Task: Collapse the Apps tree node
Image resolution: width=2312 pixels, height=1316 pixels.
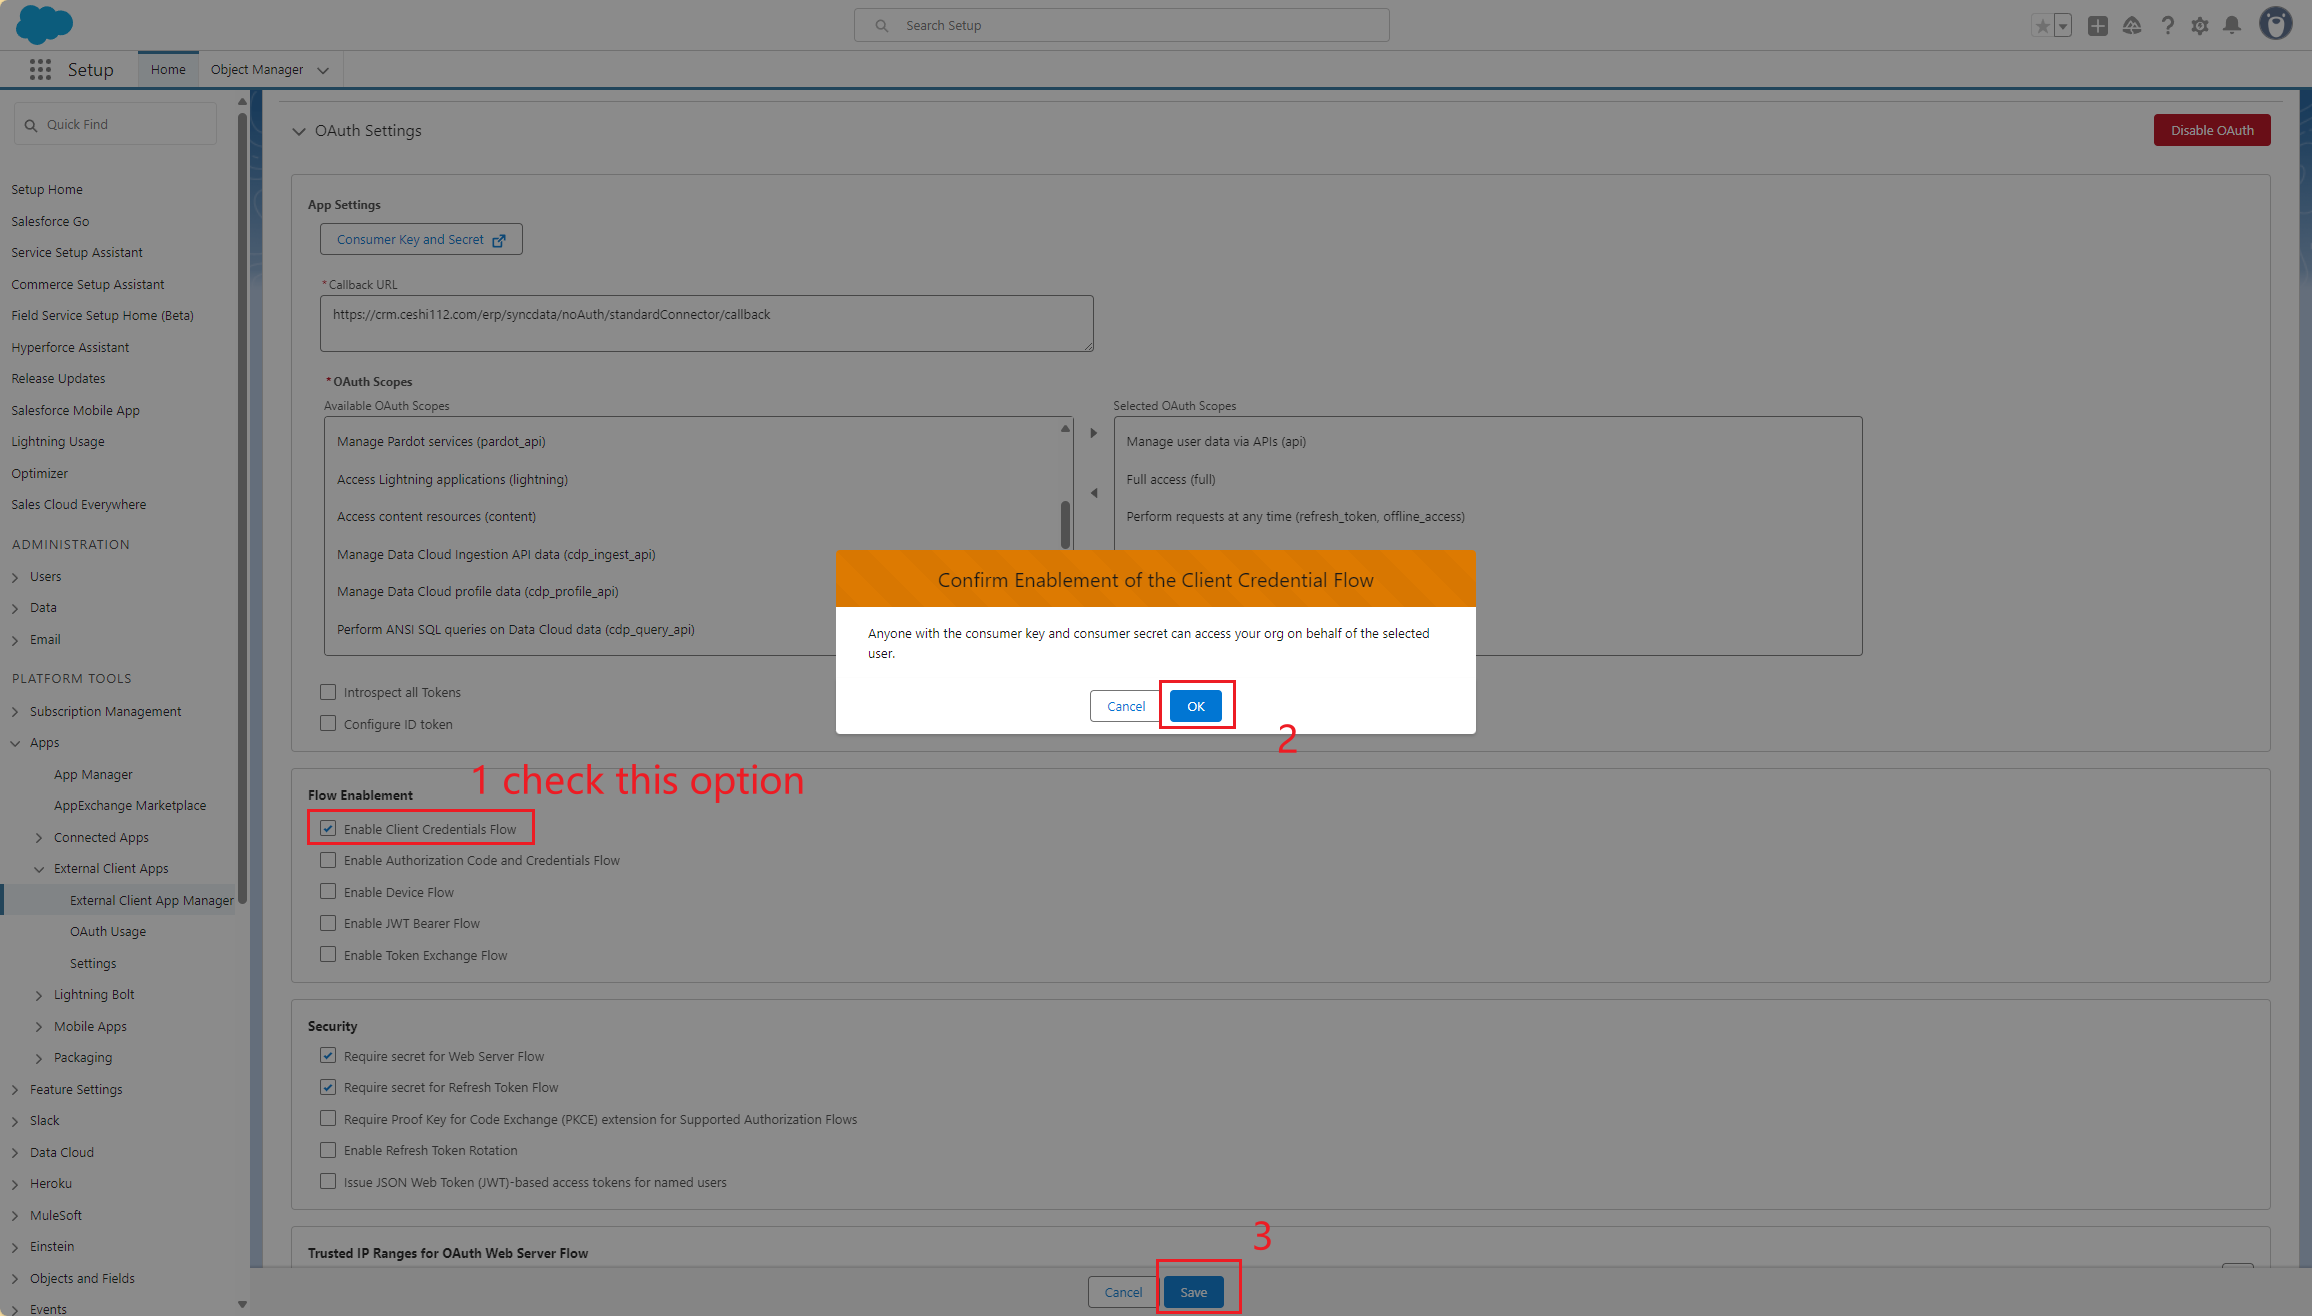Action: pyautogui.click(x=15, y=743)
